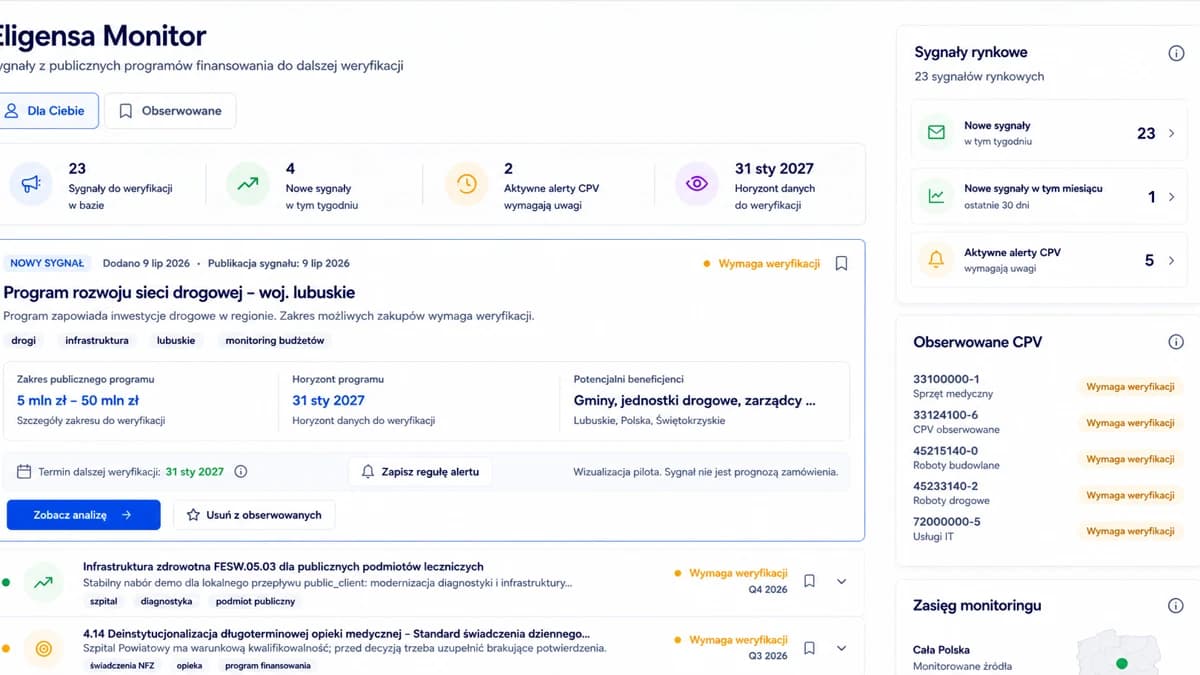This screenshot has width=1200, height=675.
Task: Open info icon in Zasięg monitoringu panel
Action: pyautogui.click(x=1176, y=606)
